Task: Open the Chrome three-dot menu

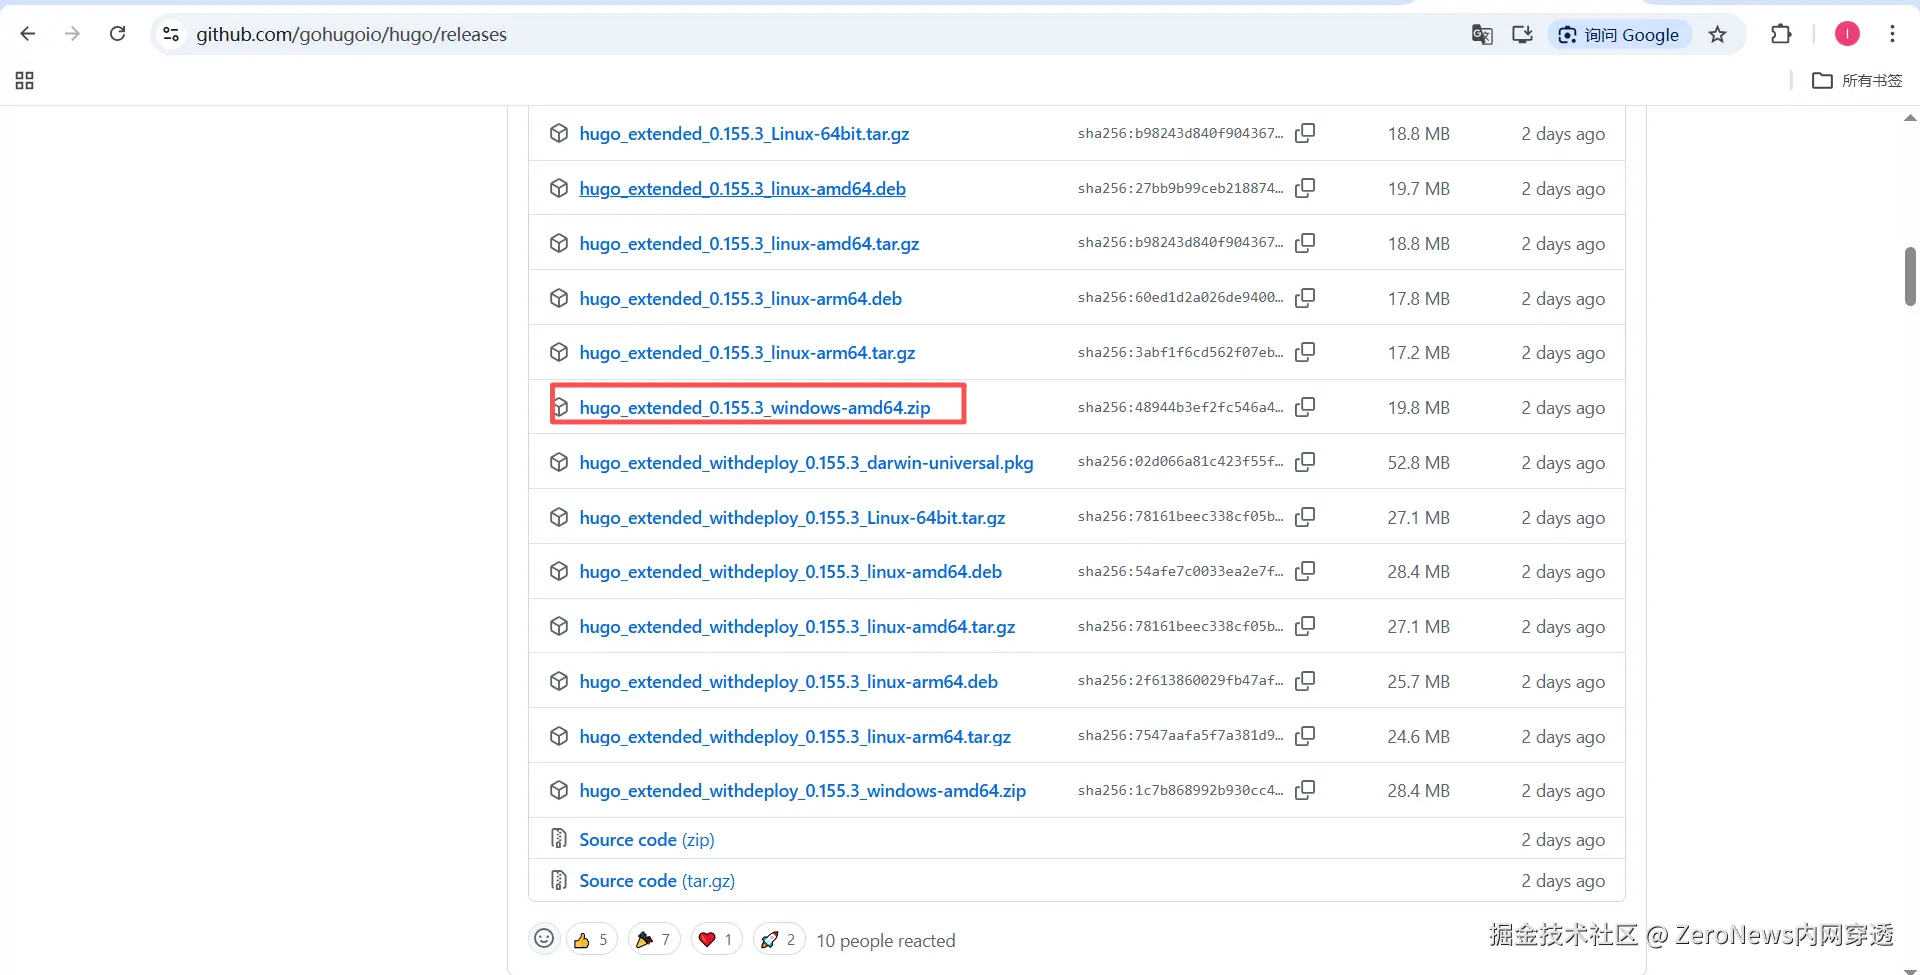Action: click(1892, 34)
